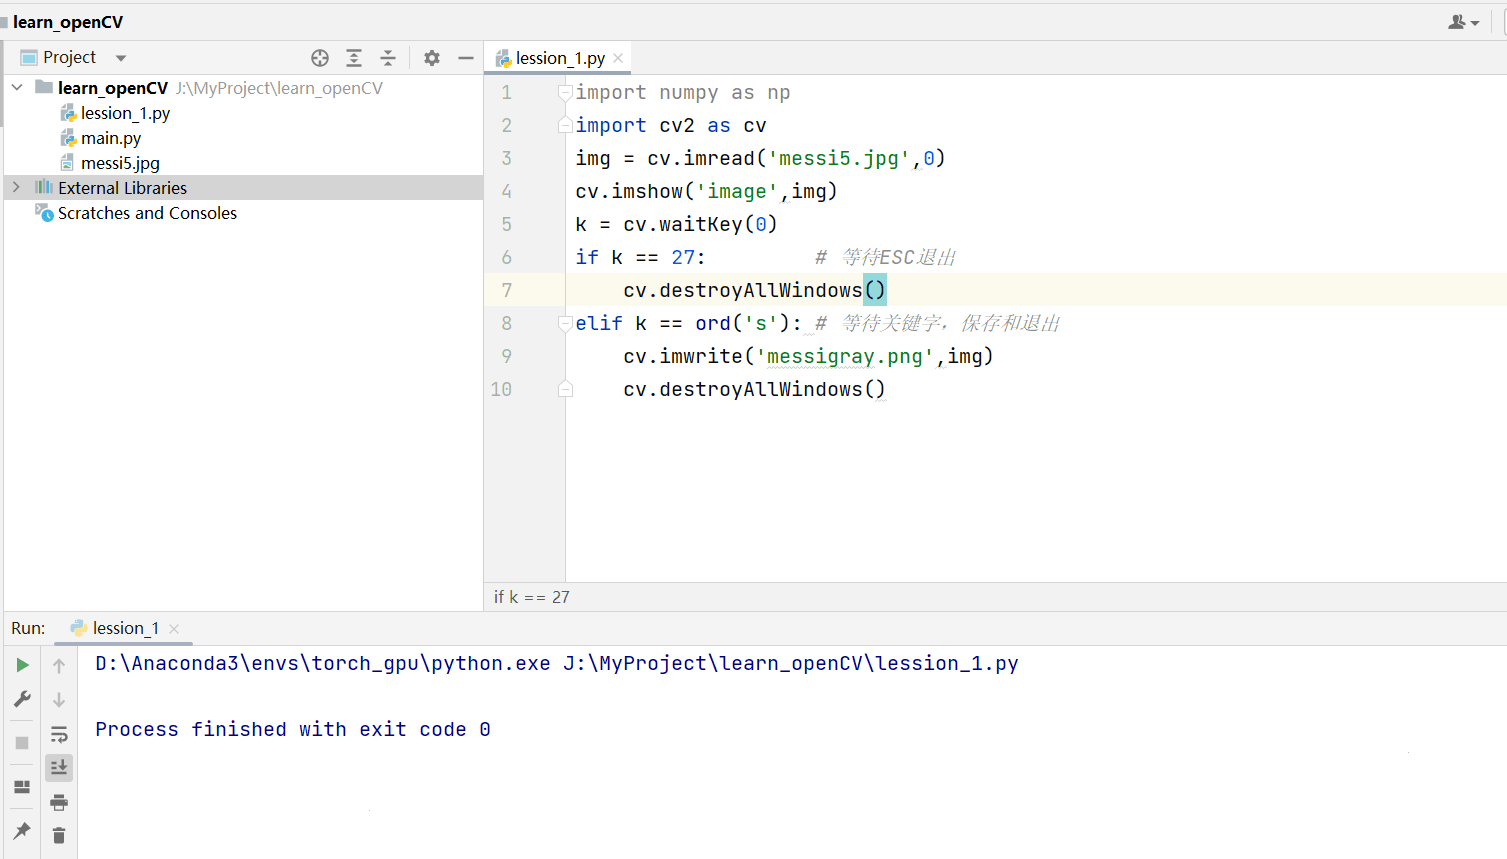This screenshot has height=859, width=1507.
Task: Click the python.exe command line in console
Action: 557,664
